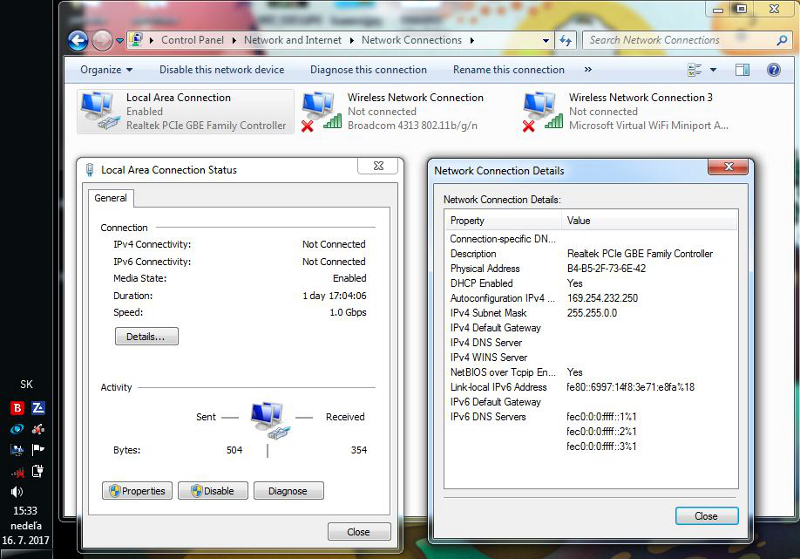Open the Organize menu
Screen dimensions: 800x559
pyautogui.click(x=106, y=70)
